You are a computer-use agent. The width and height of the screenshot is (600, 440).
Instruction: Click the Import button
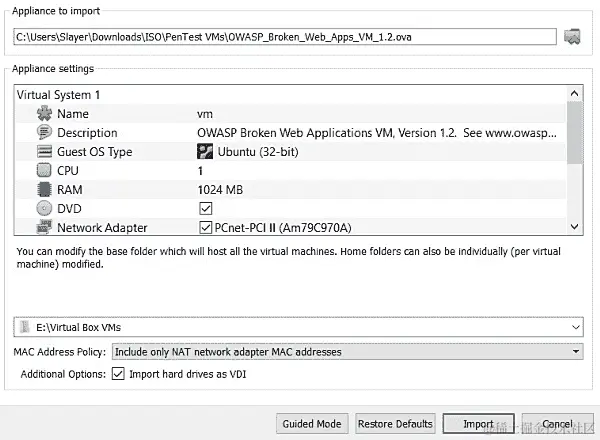(478, 424)
